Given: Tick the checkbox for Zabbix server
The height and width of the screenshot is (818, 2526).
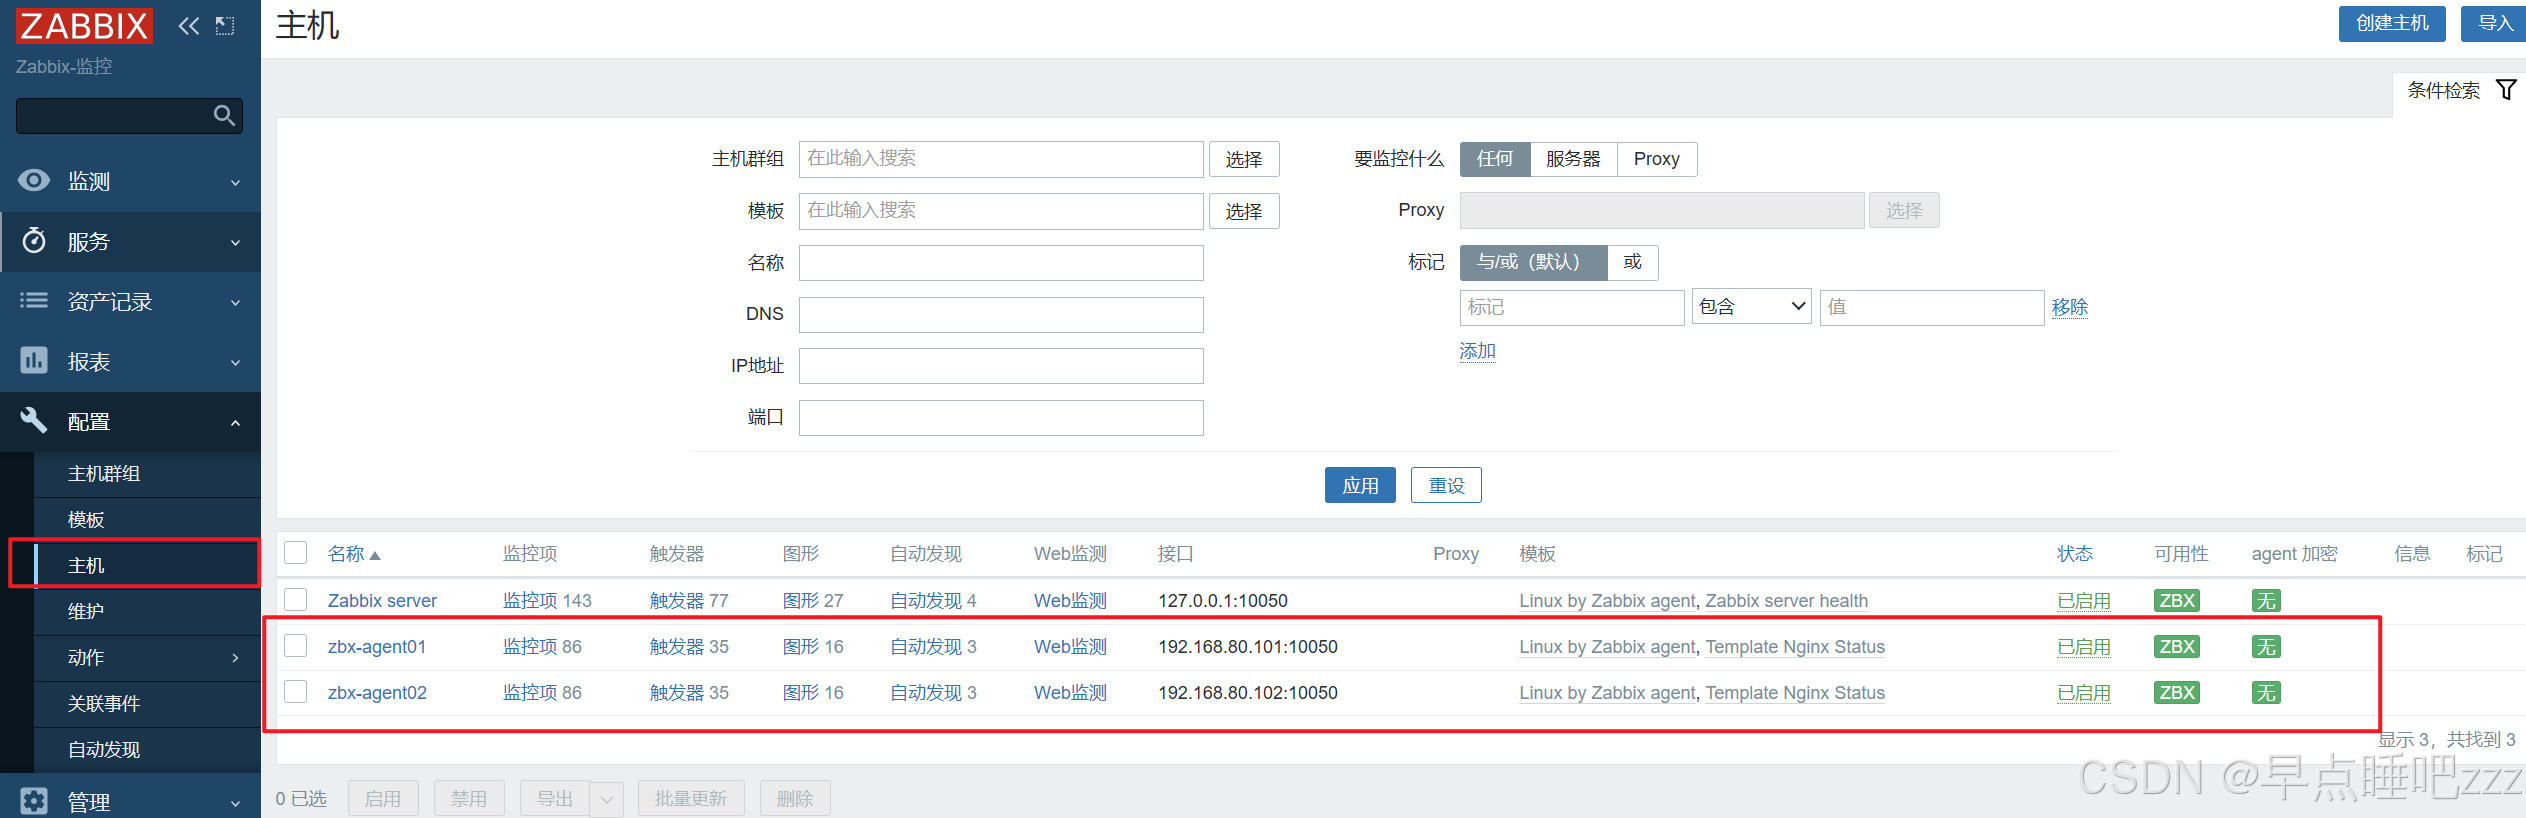Looking at the screenshot, I should [x=296, y=600].
